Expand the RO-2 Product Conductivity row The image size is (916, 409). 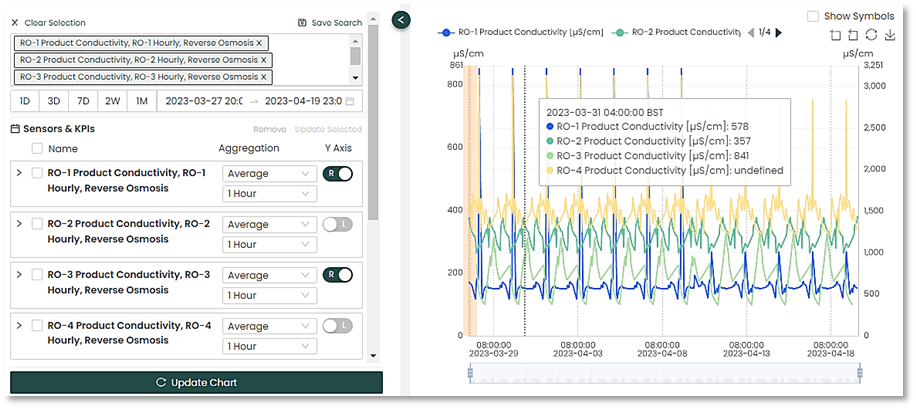[18, 224]
